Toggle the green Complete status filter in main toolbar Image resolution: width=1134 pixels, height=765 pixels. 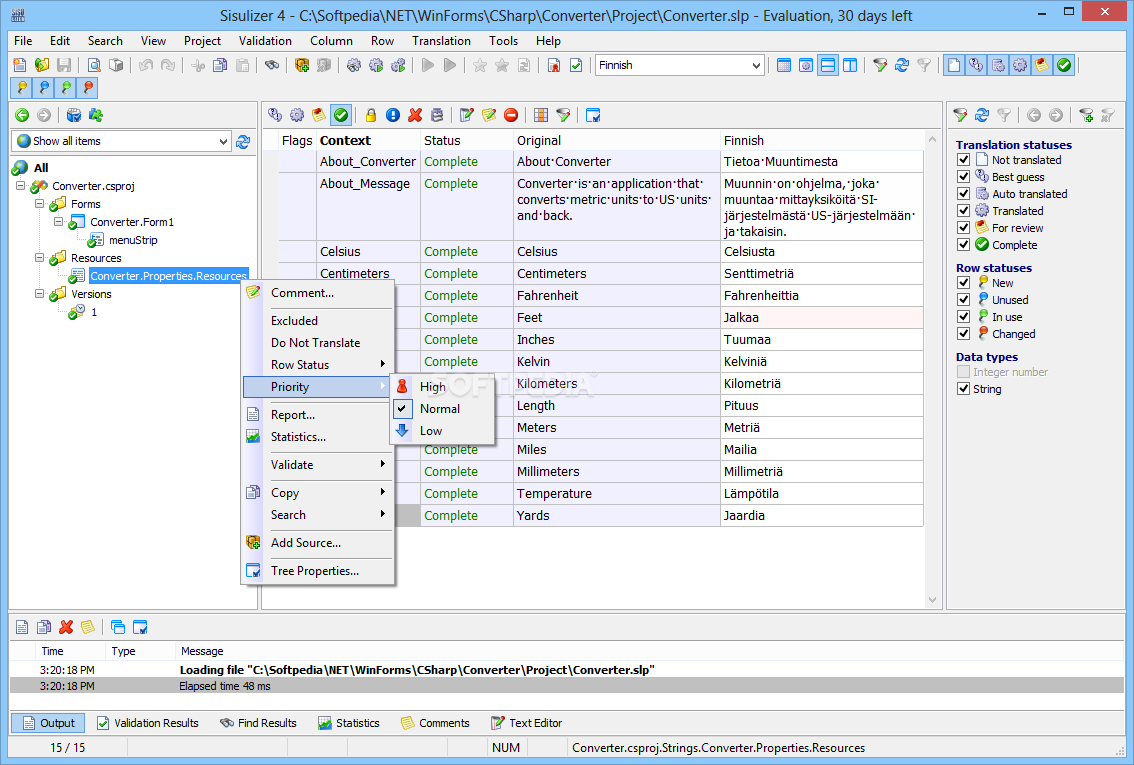[x=1064, y=65]
